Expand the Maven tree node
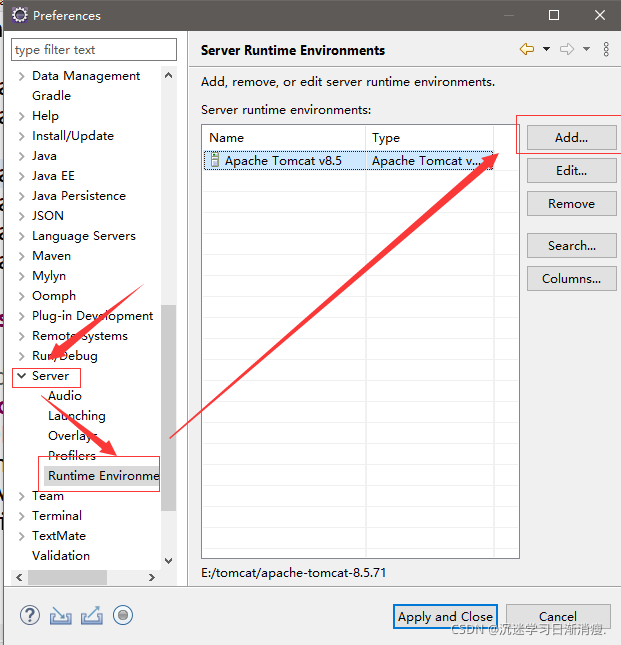This screenshot has width=621, height=645. coord(22,256)
